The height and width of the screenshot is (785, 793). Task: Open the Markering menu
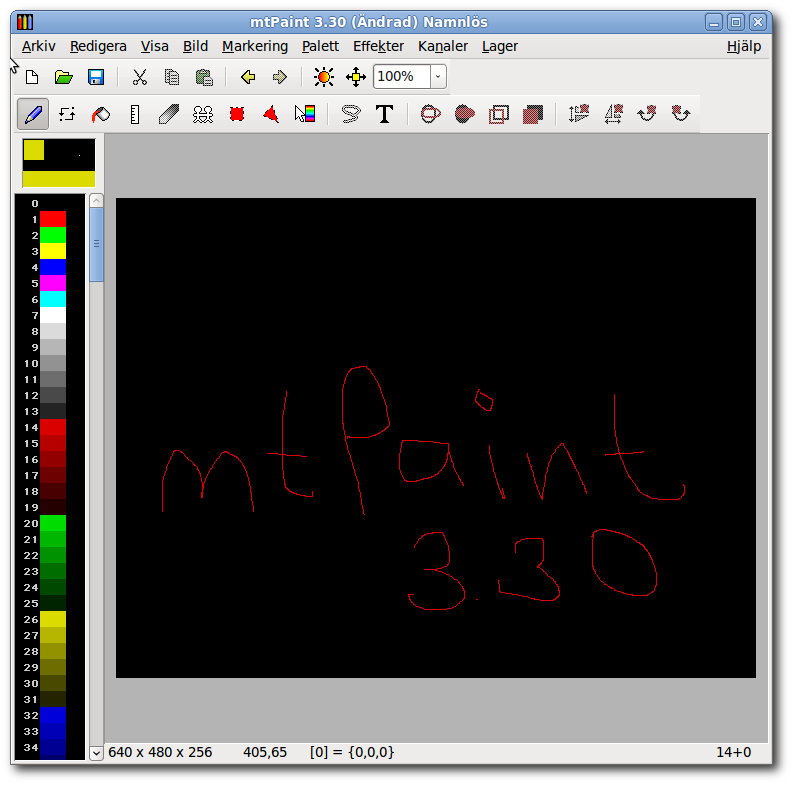tap(255, 47)
